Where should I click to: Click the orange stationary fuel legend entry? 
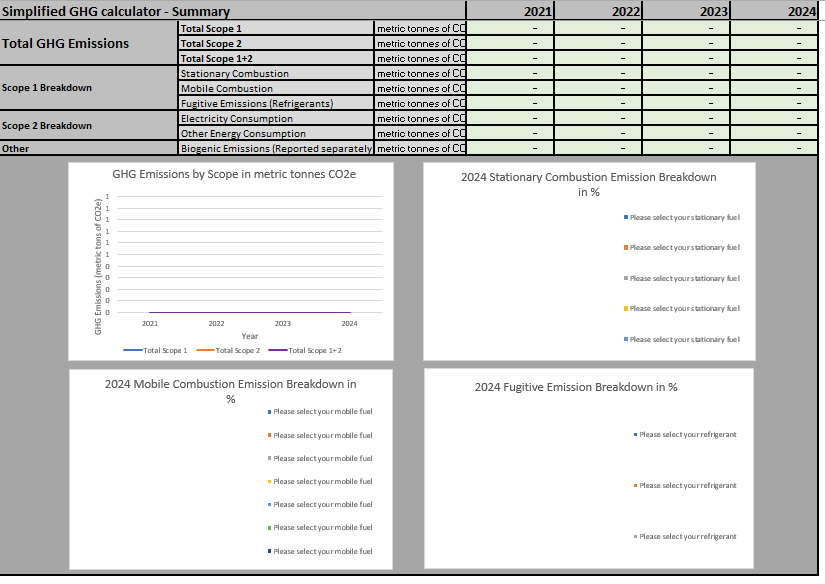683,247
